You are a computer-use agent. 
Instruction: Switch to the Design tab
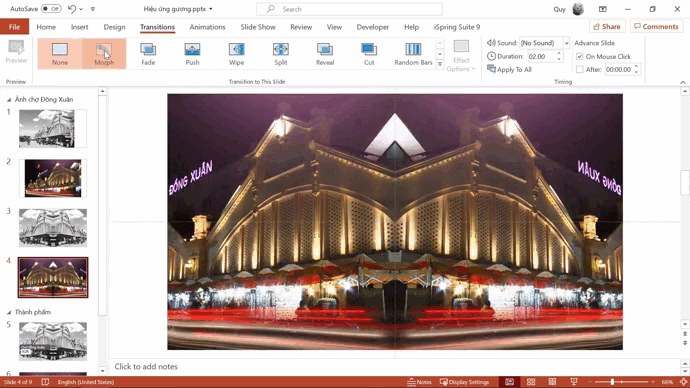[114, 27]
